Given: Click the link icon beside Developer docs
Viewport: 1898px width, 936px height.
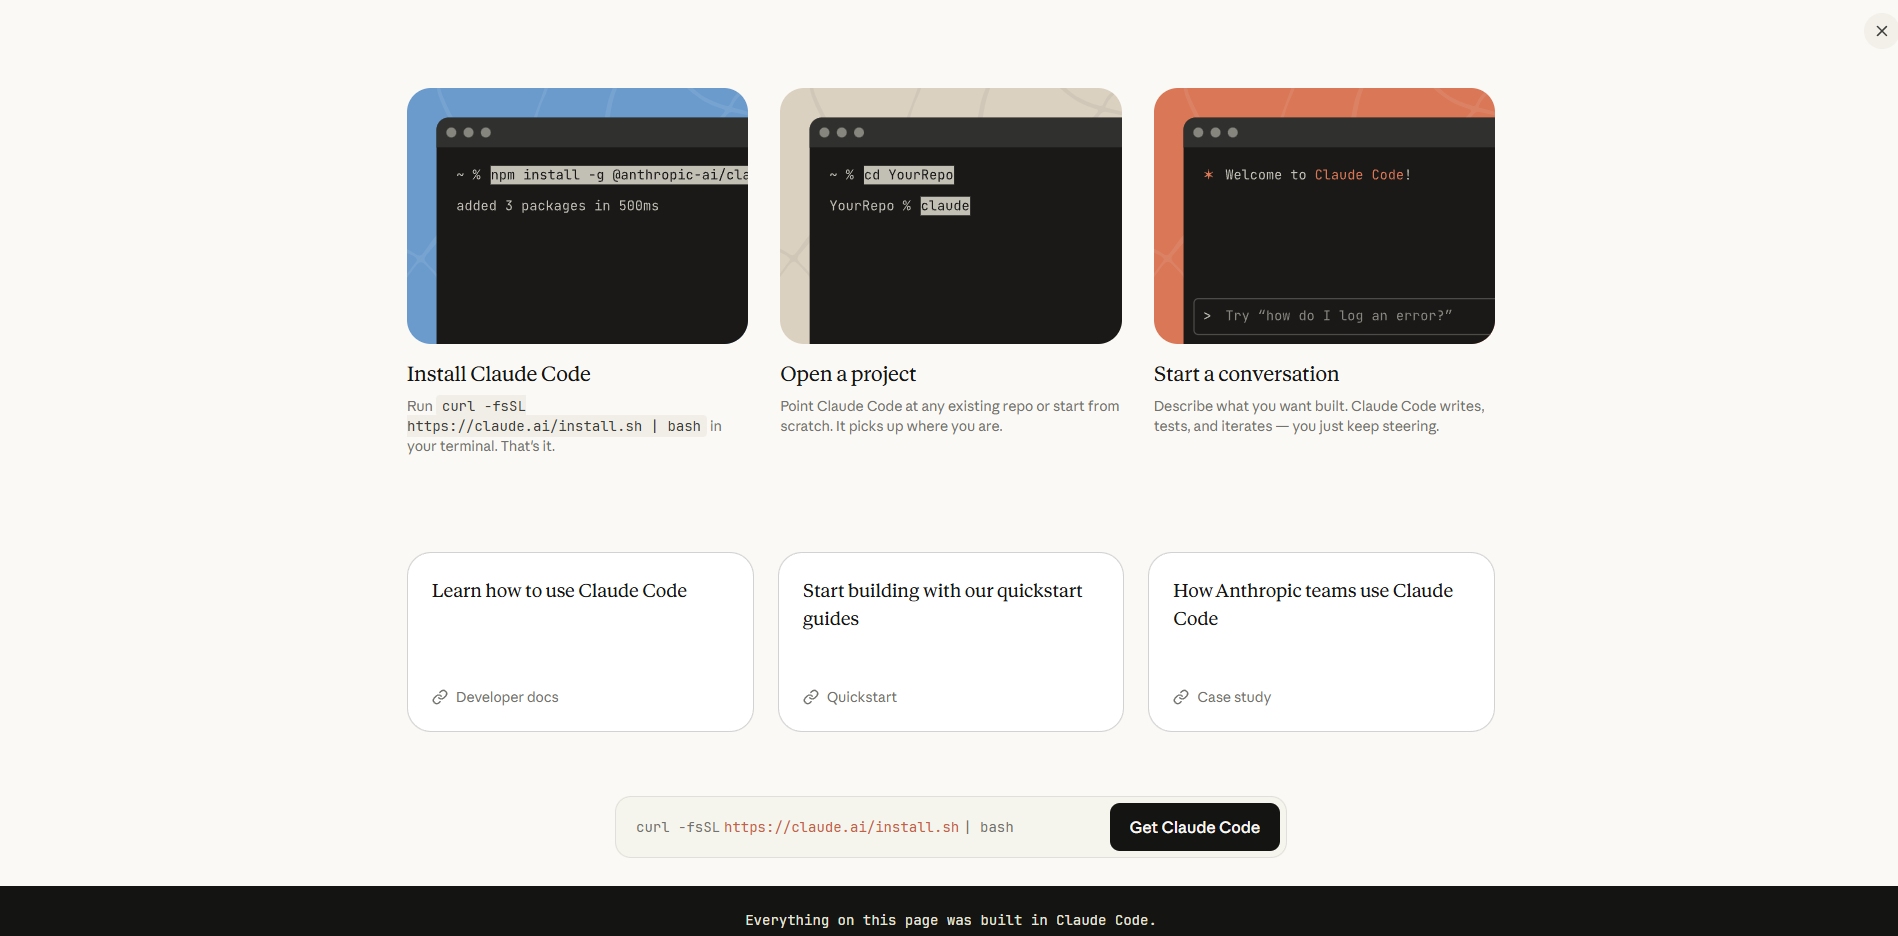Looking at the screenshot, I should pyautogui.click(x=440, y=697).
